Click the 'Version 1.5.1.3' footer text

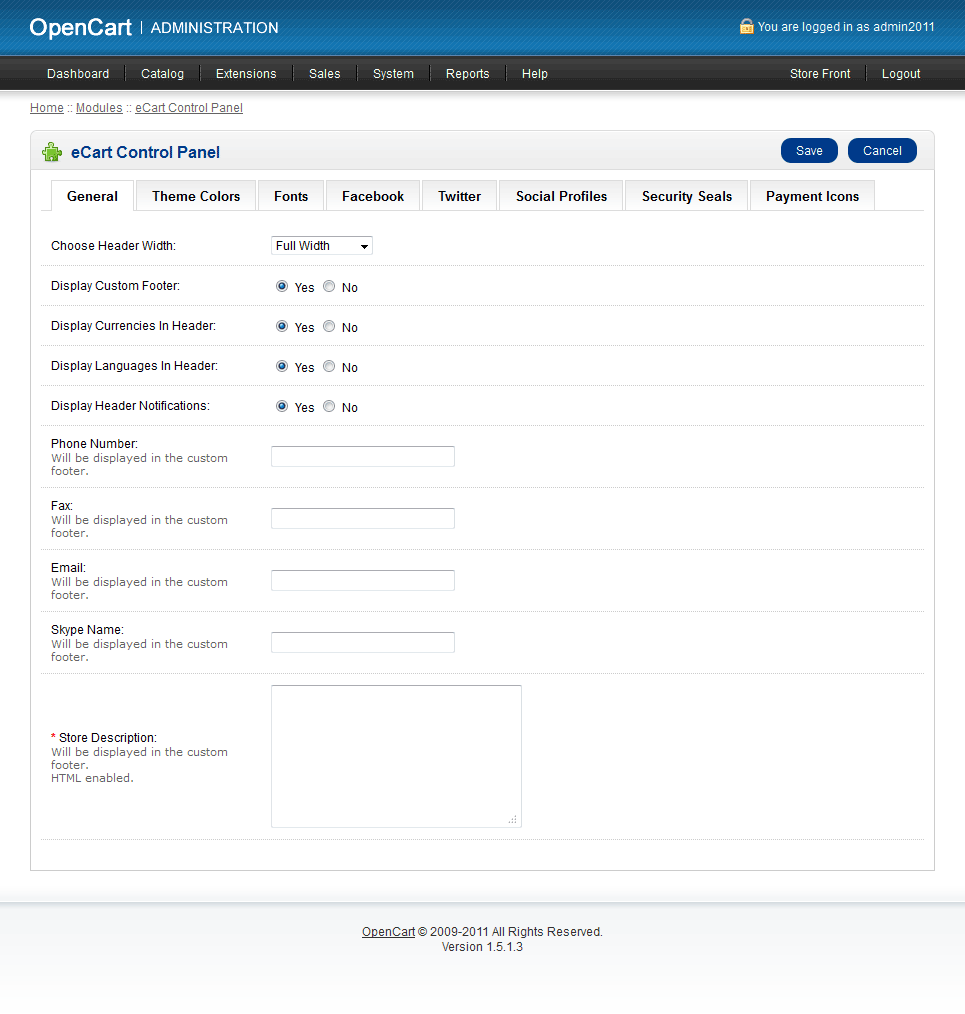(482, 947)
